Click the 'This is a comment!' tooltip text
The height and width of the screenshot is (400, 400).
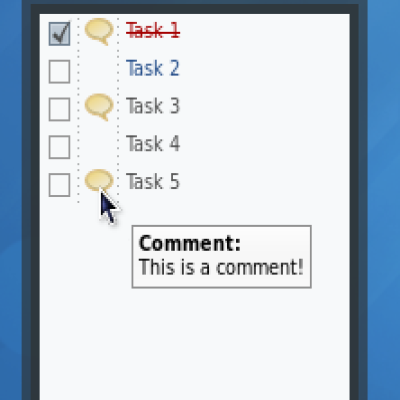click(221, 267)
